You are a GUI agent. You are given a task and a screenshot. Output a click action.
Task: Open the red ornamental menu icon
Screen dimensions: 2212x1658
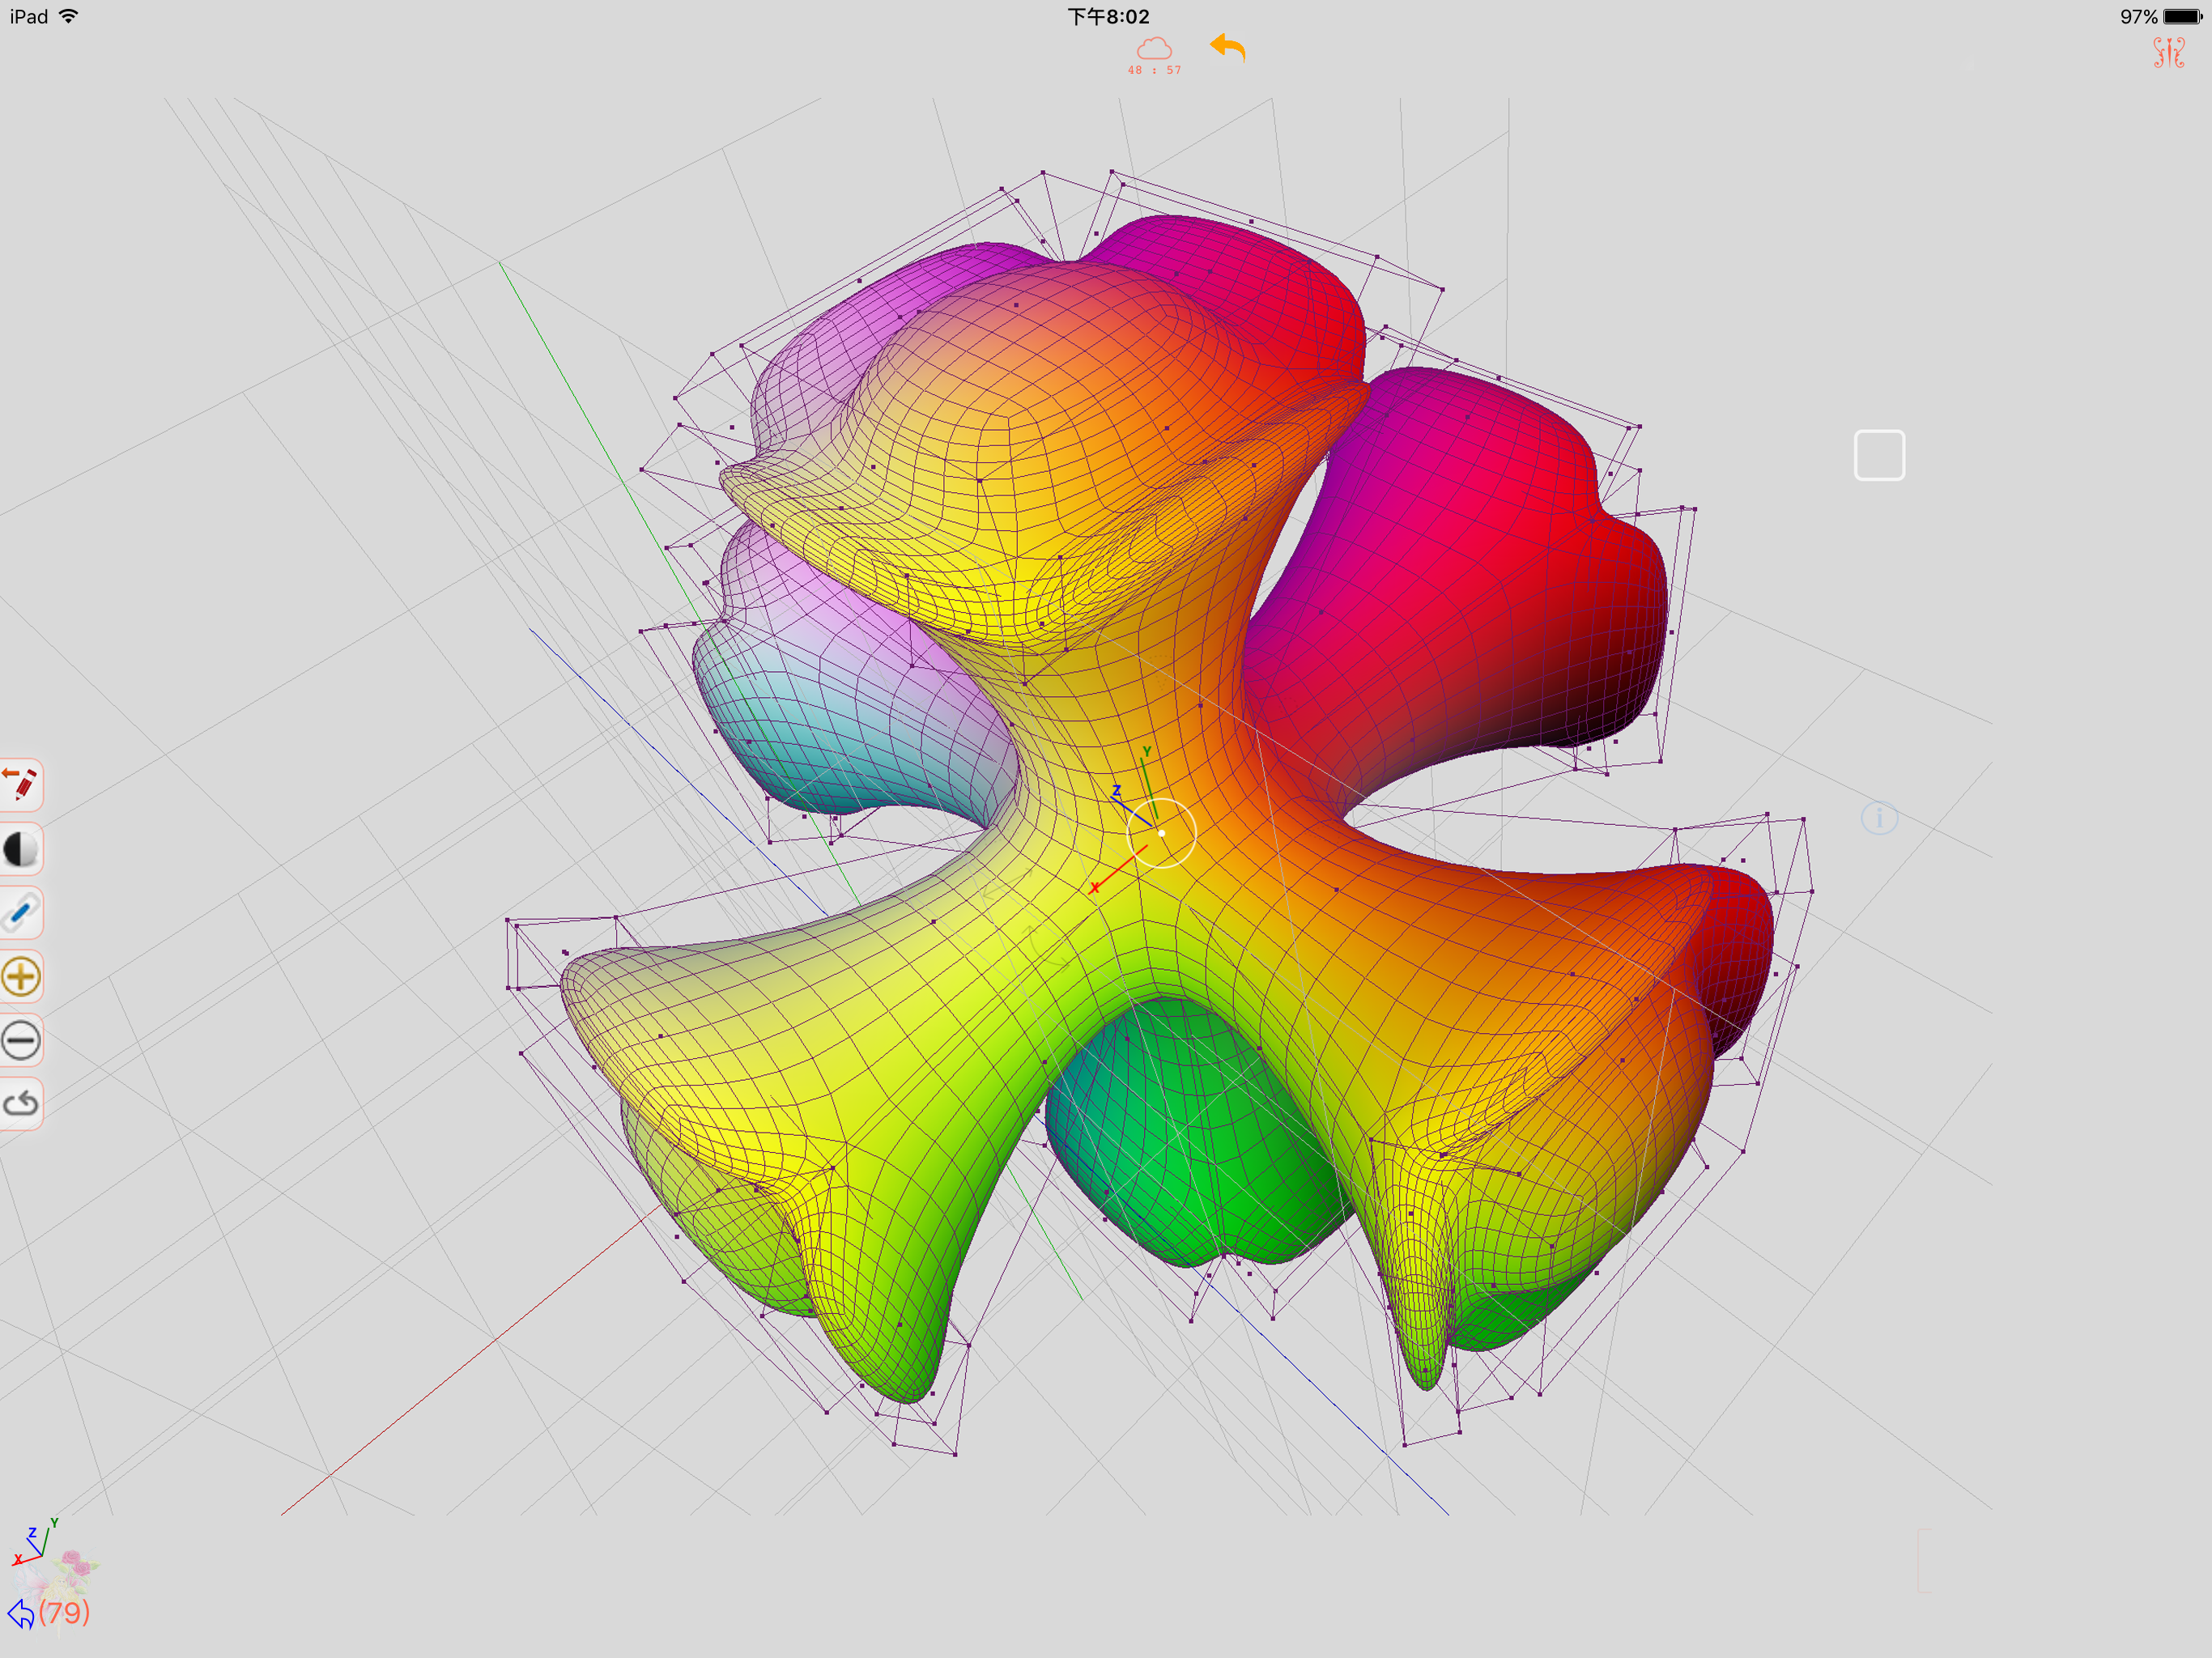[x=2168, y=52]
